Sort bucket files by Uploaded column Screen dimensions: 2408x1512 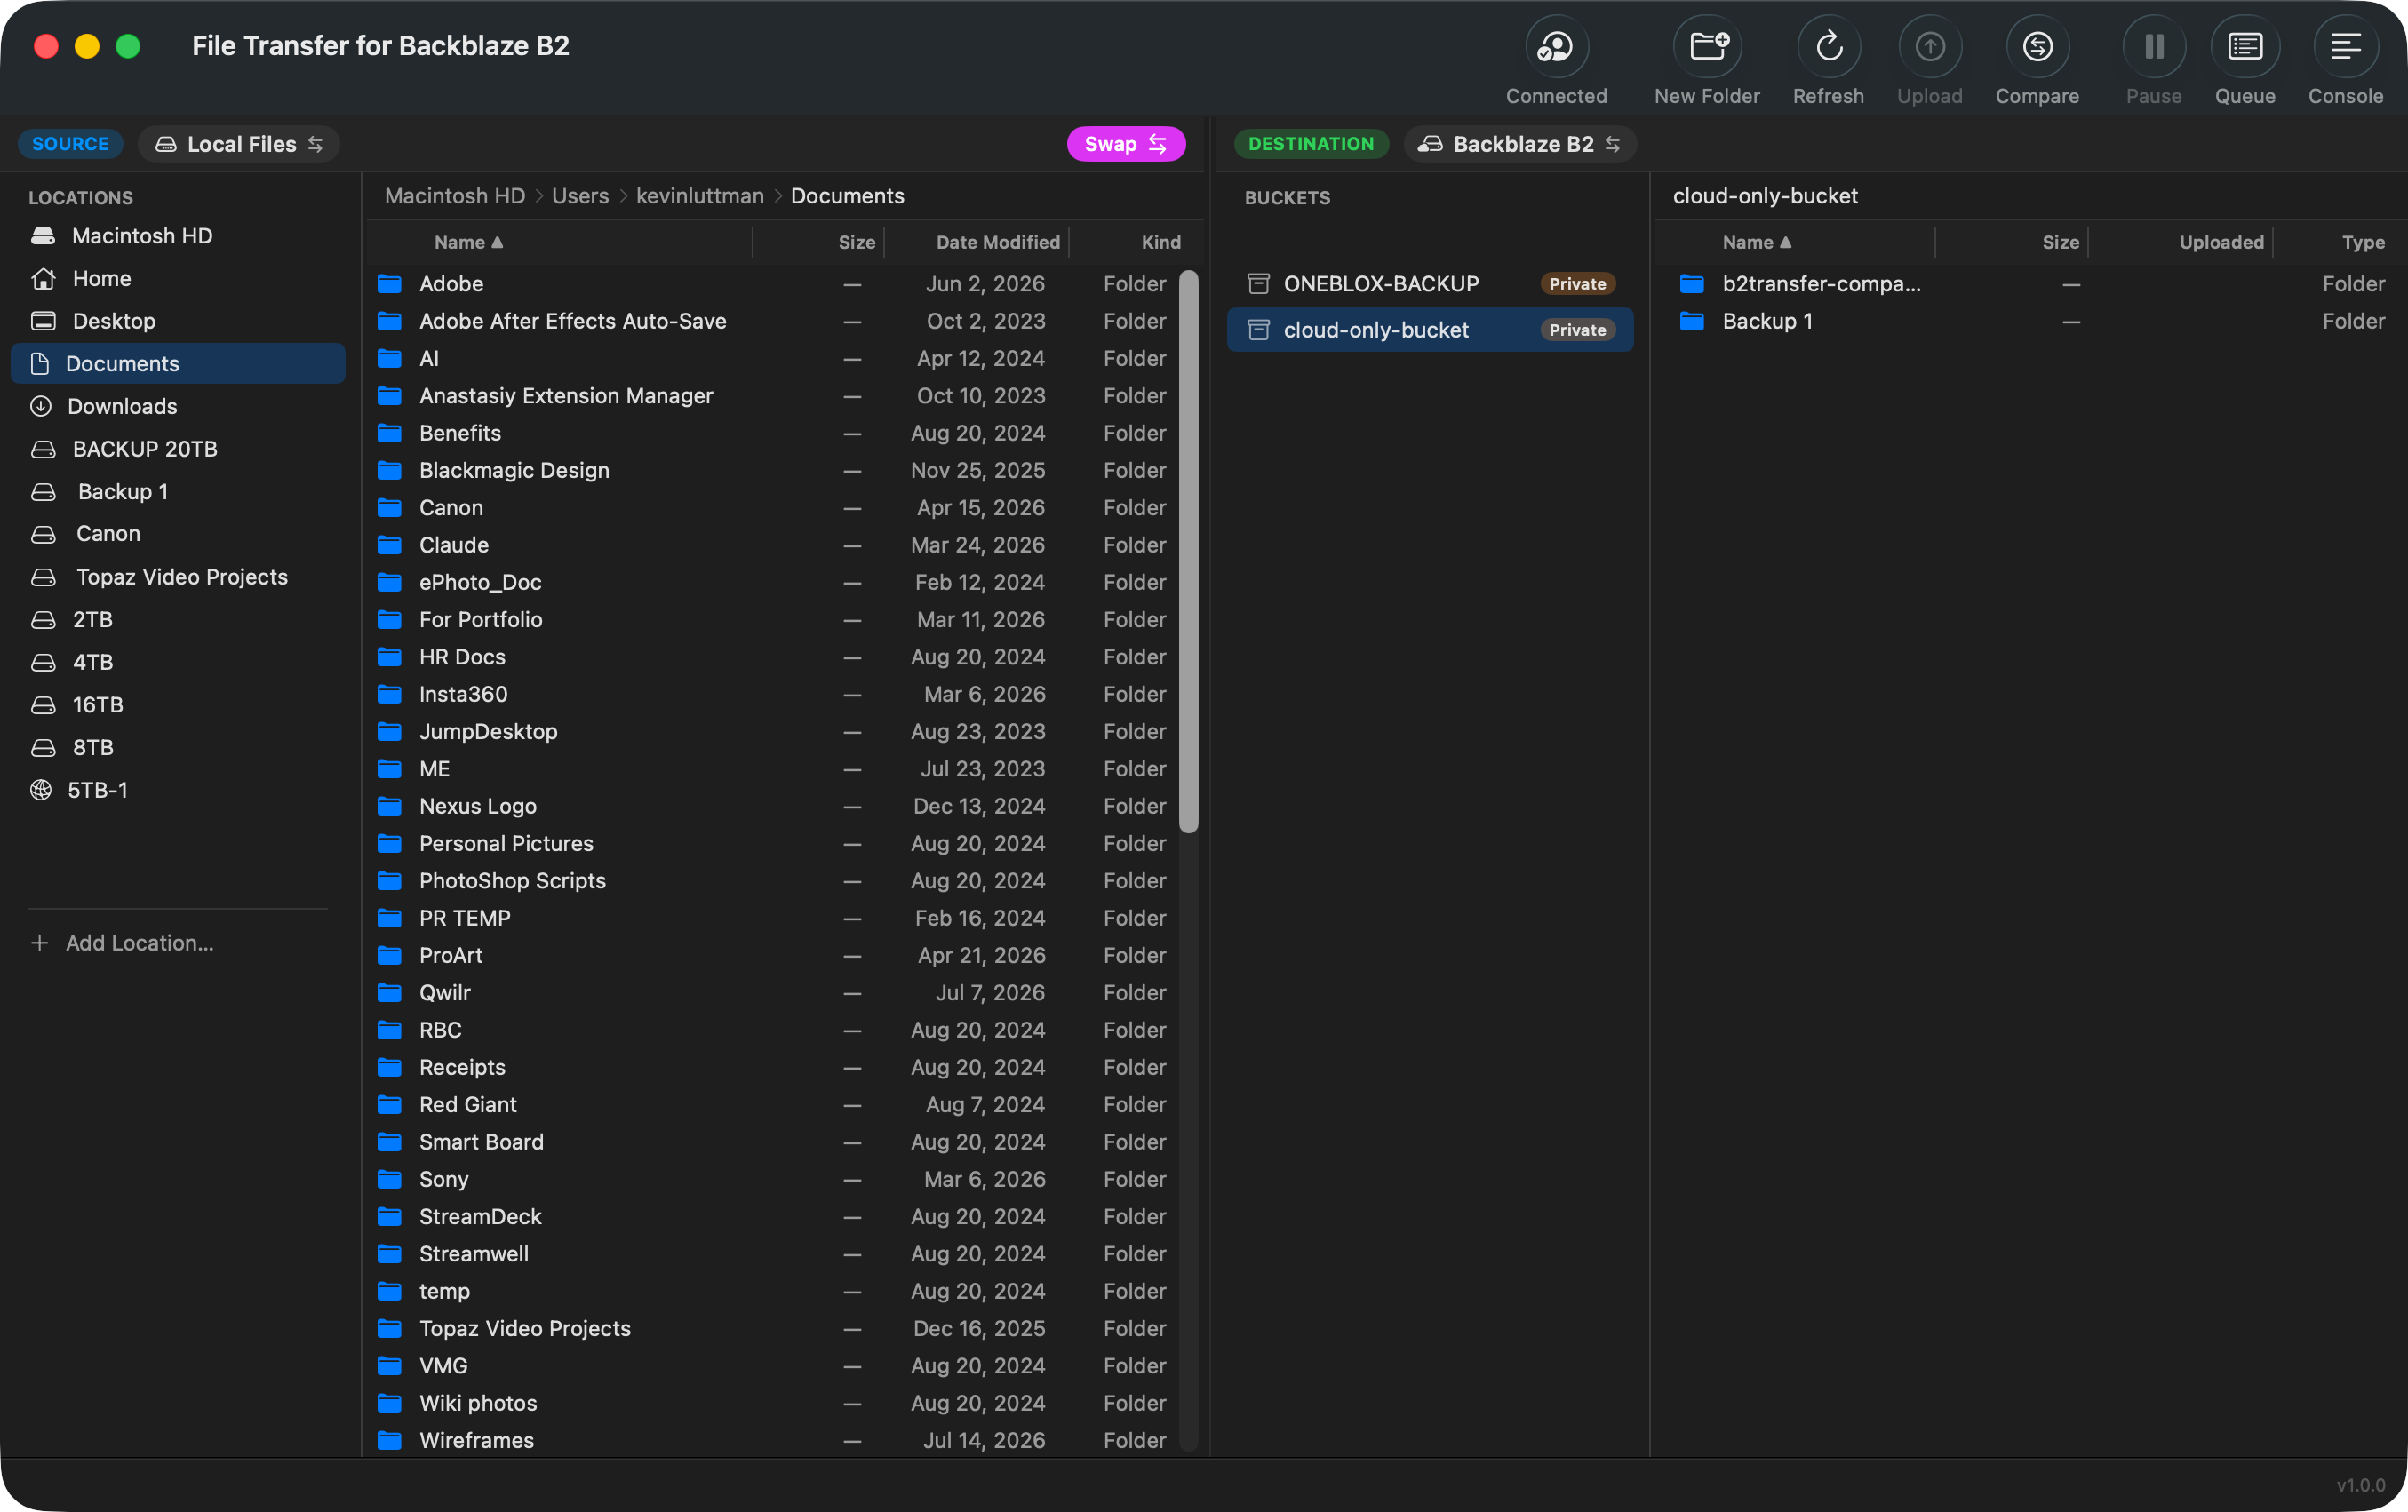click(2221, 242)
